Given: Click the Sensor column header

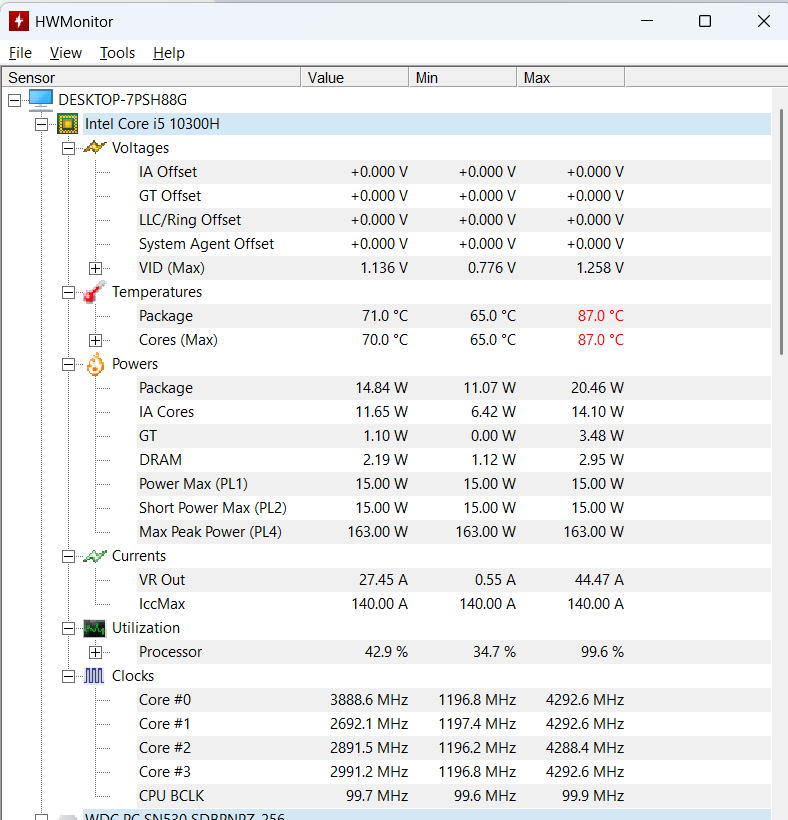Looking at the screenshot, I should [x=151, y=77].
